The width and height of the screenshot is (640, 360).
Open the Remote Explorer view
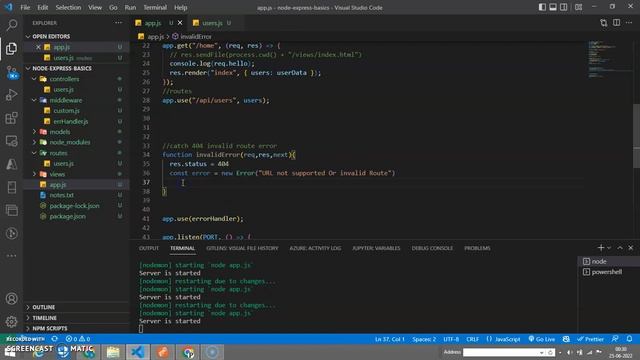(x=11, y=141)
